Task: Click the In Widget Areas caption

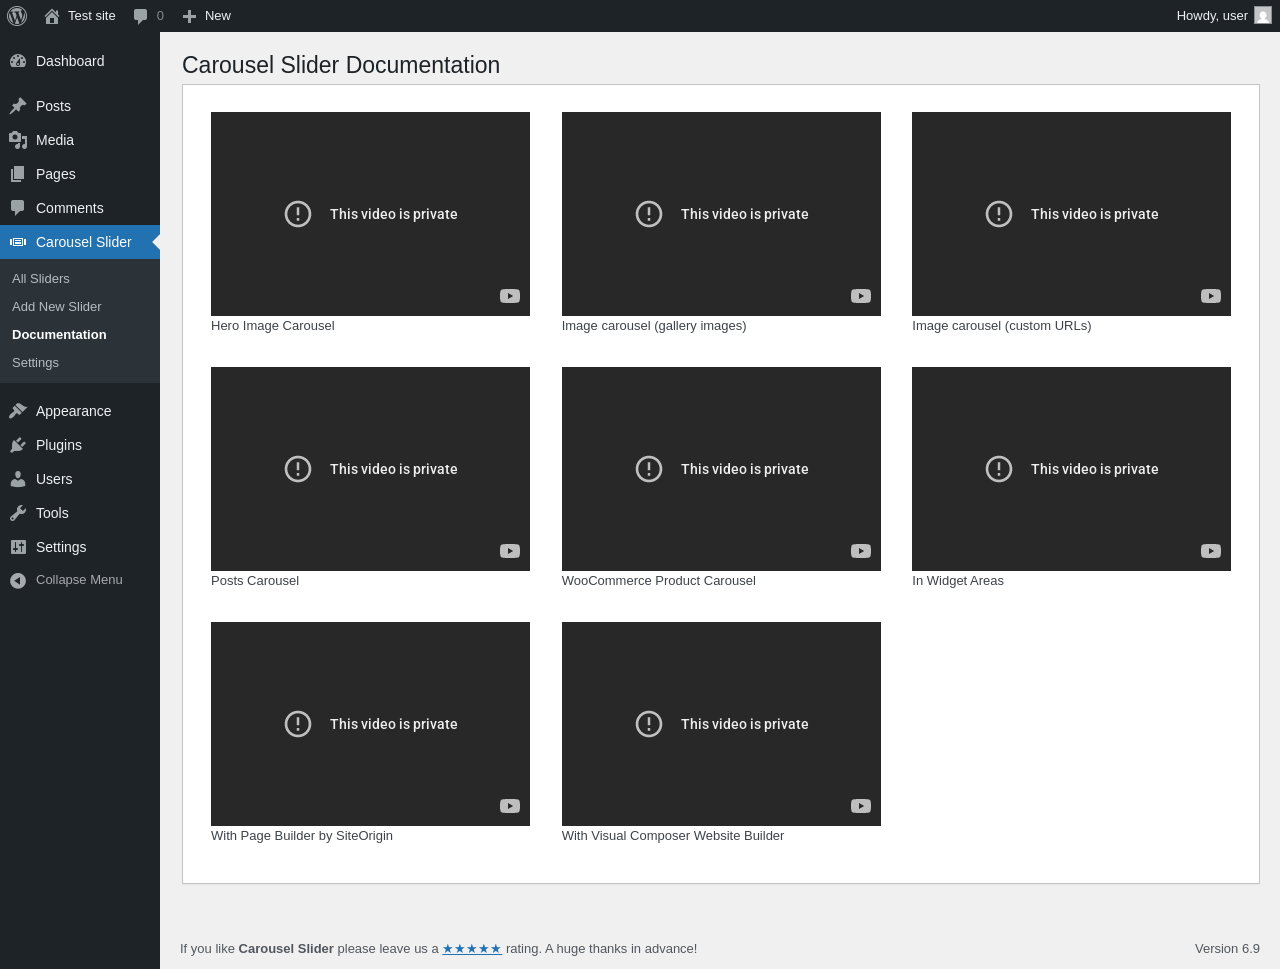Action: [x=958, y=581]
